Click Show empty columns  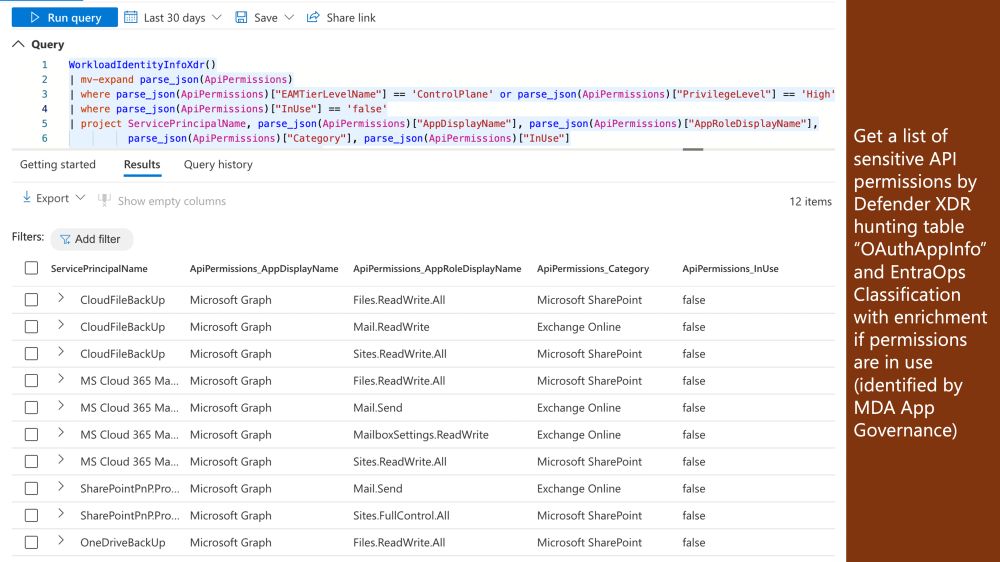pyautogui.click(x=172, y=201)
